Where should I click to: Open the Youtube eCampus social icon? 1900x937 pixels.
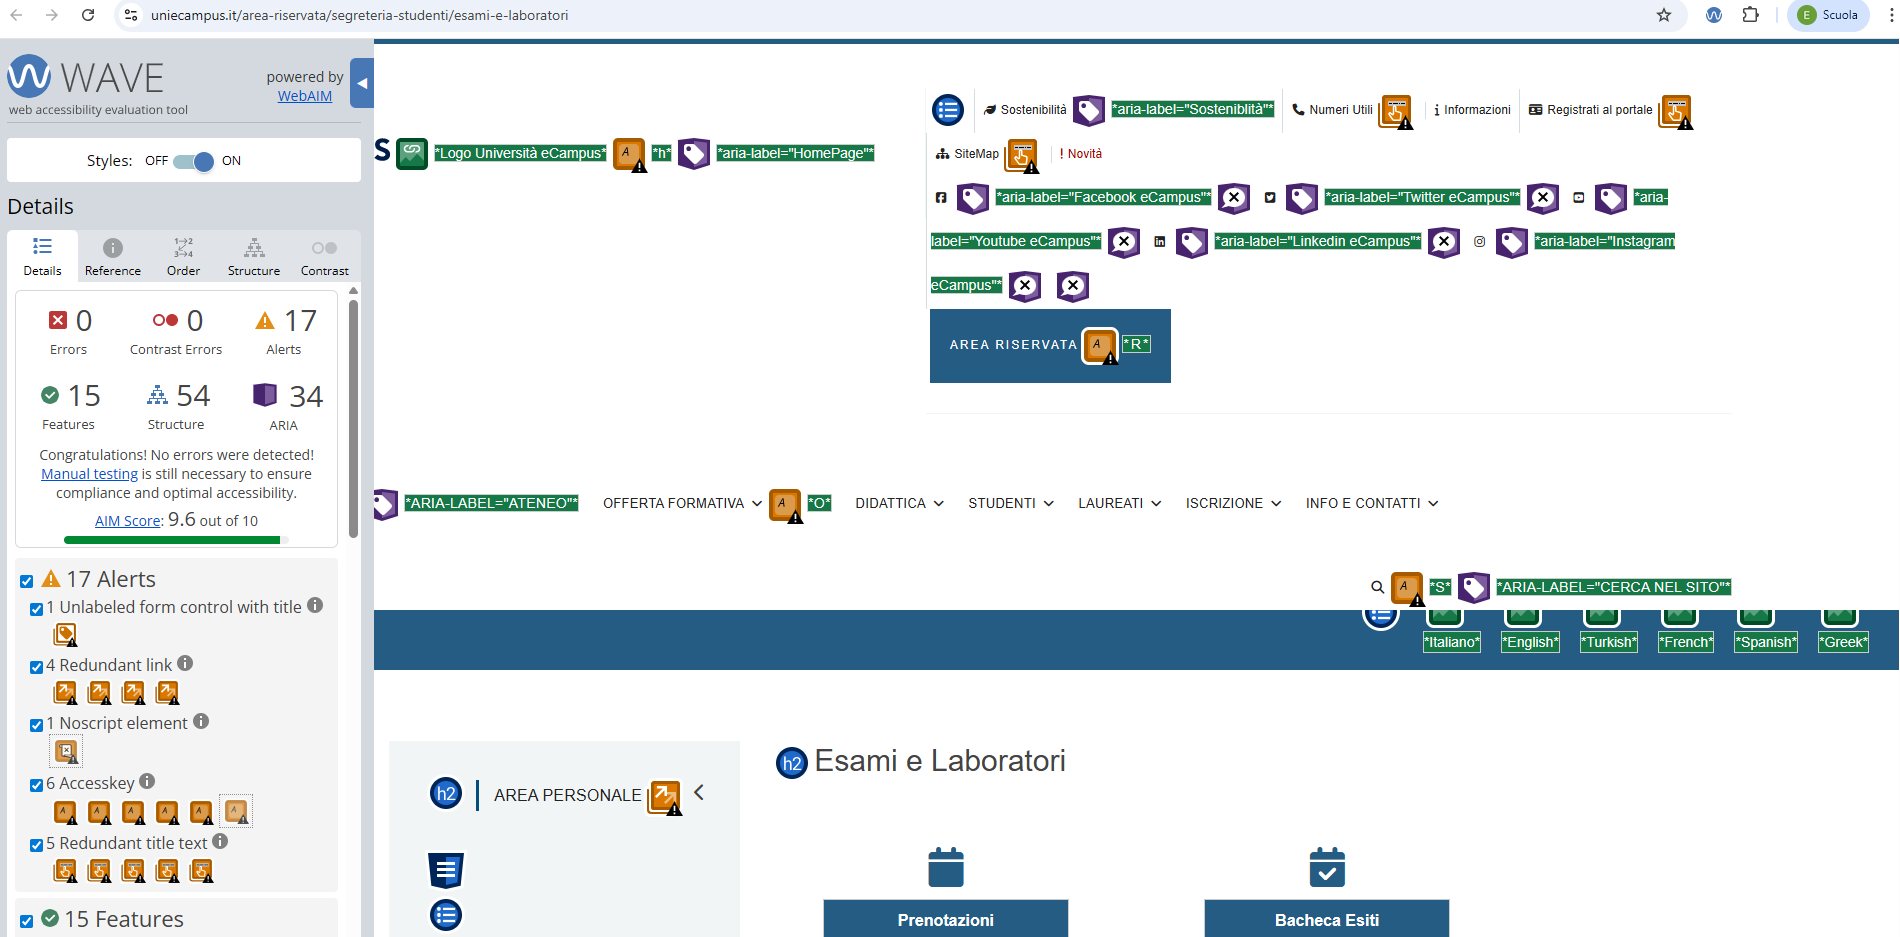pos(1579,198)
